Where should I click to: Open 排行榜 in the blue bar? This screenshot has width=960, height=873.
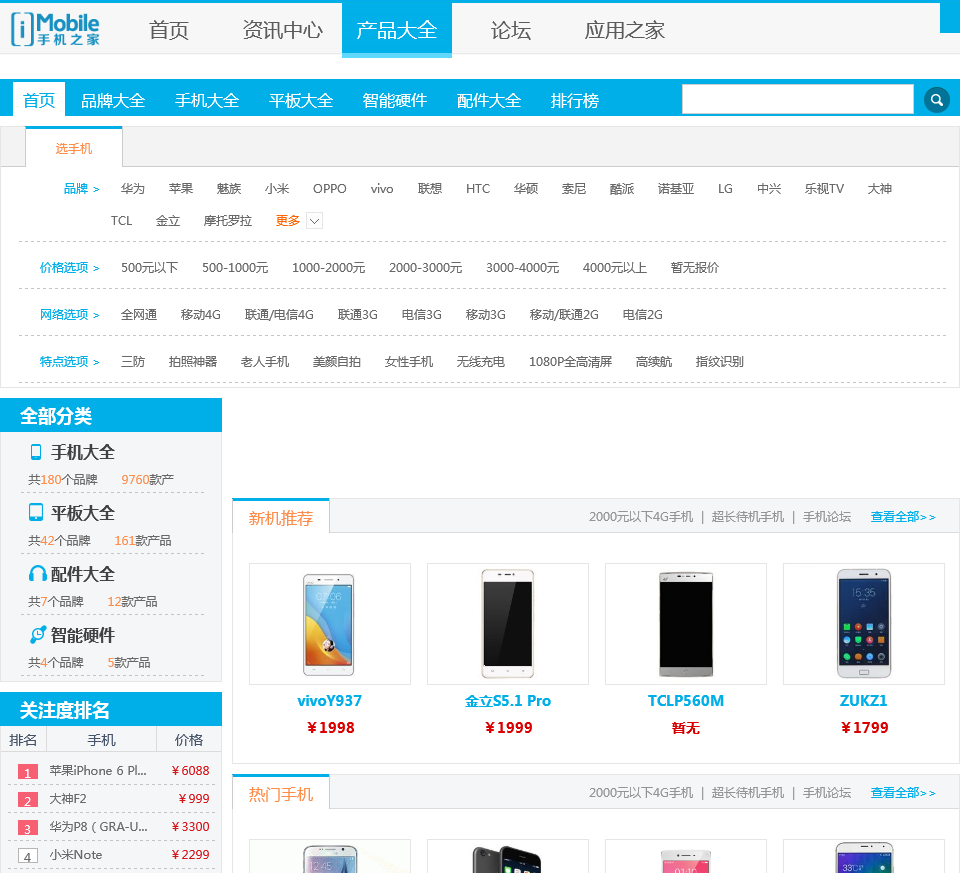pyautogui.click(x=574, y=100)
